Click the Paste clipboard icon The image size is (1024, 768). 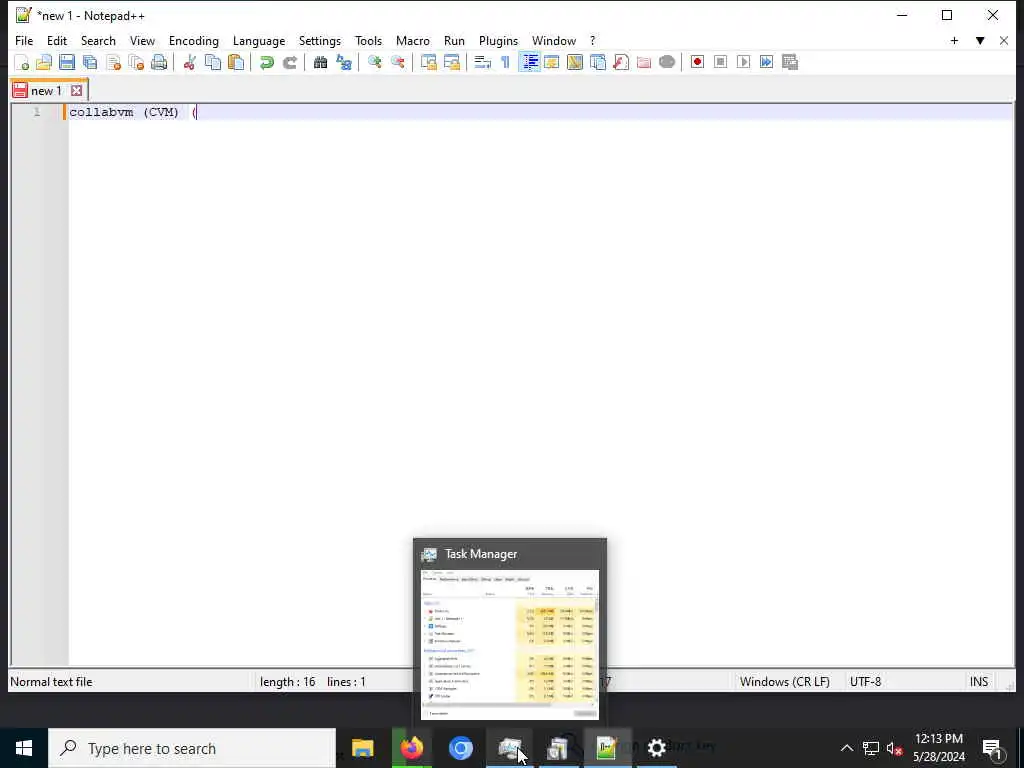[236, 62]
